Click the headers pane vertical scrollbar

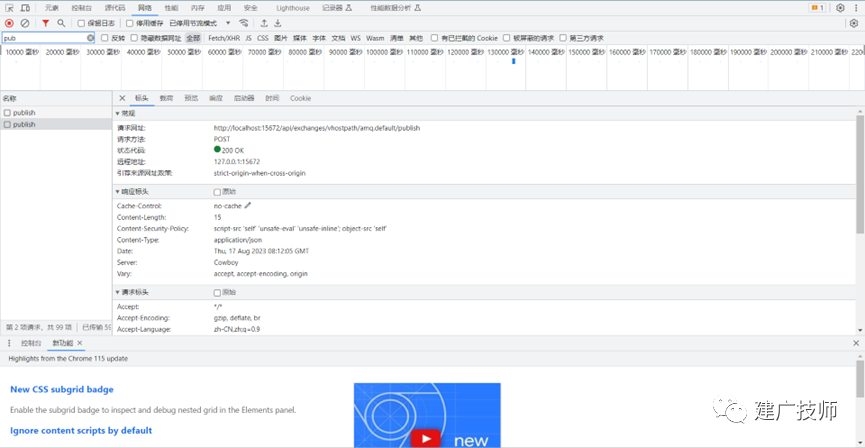coord(860,174)
